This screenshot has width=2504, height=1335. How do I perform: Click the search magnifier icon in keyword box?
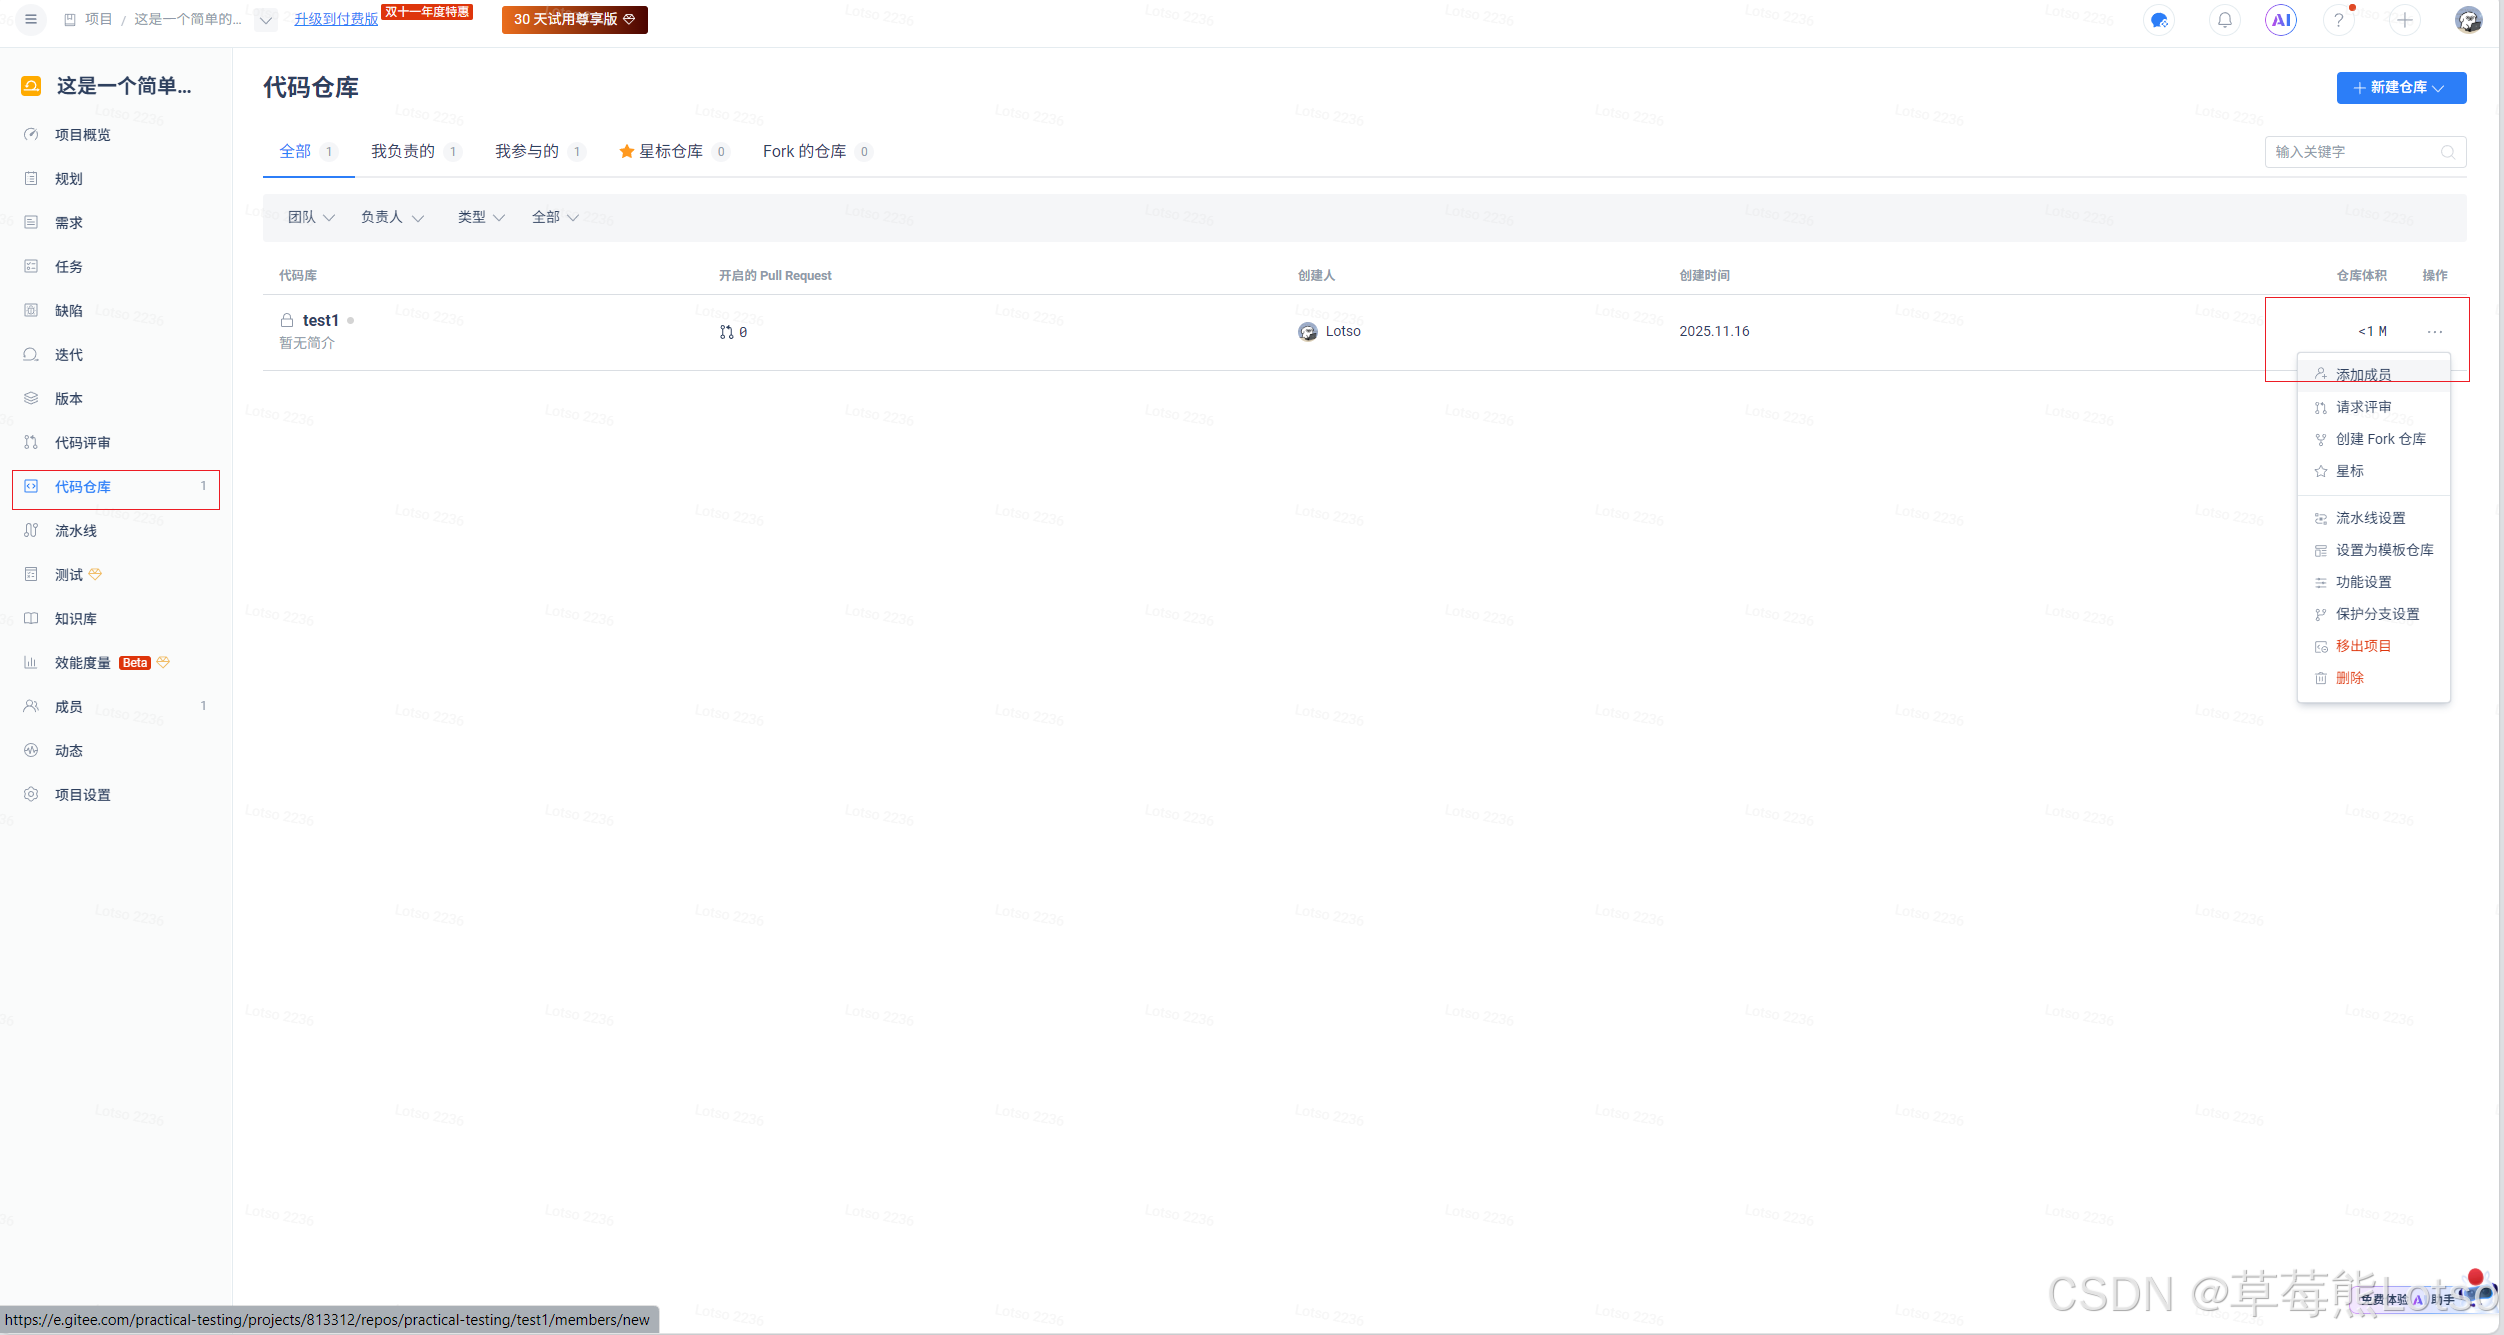point(2447,152)
